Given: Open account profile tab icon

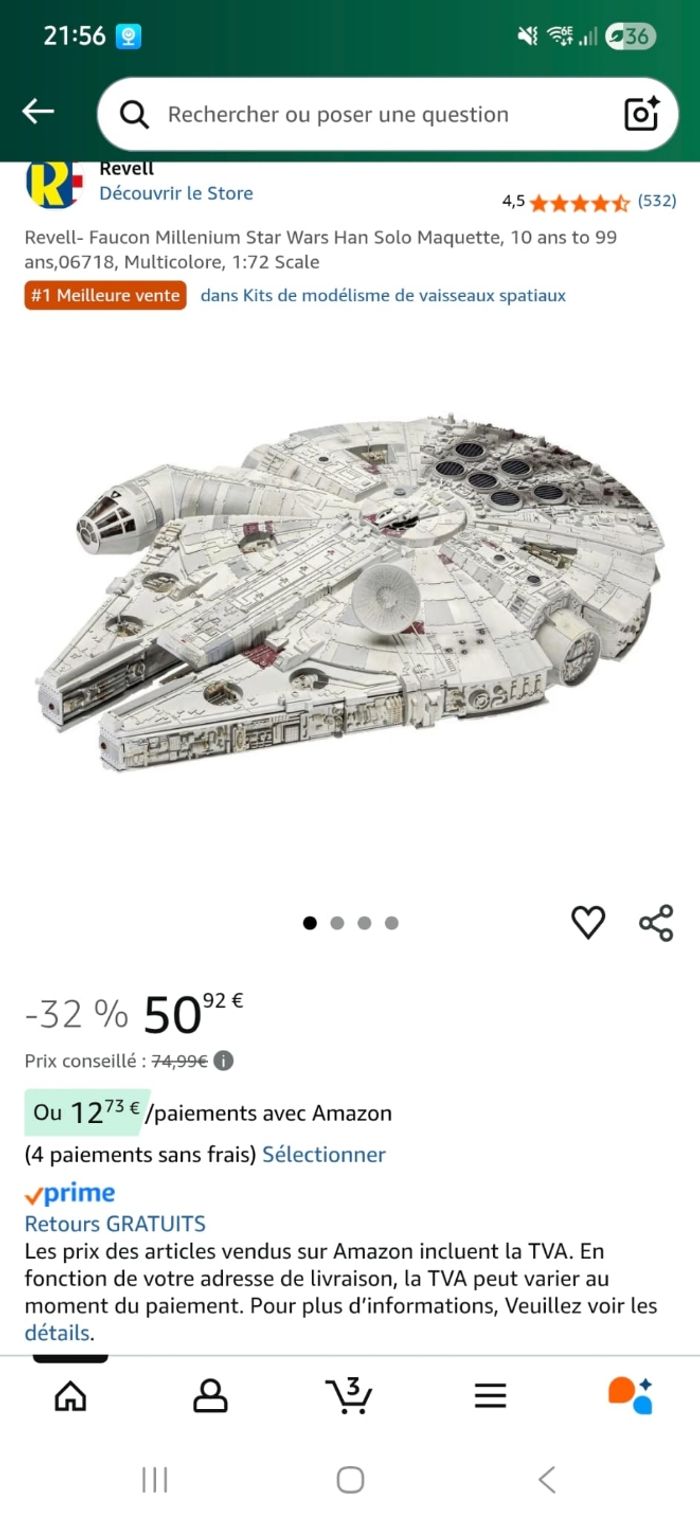Looking at the screenshot, I should point(210,1394).
